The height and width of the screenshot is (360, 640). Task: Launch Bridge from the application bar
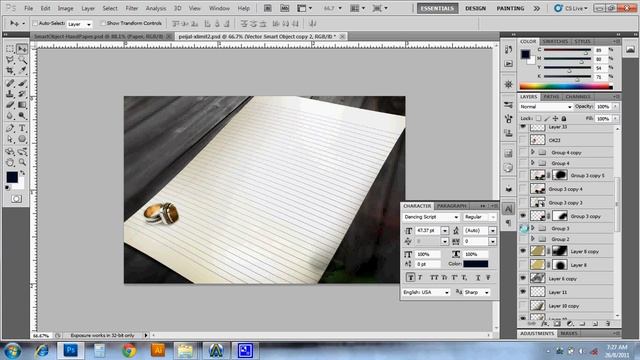pos(267,8)
